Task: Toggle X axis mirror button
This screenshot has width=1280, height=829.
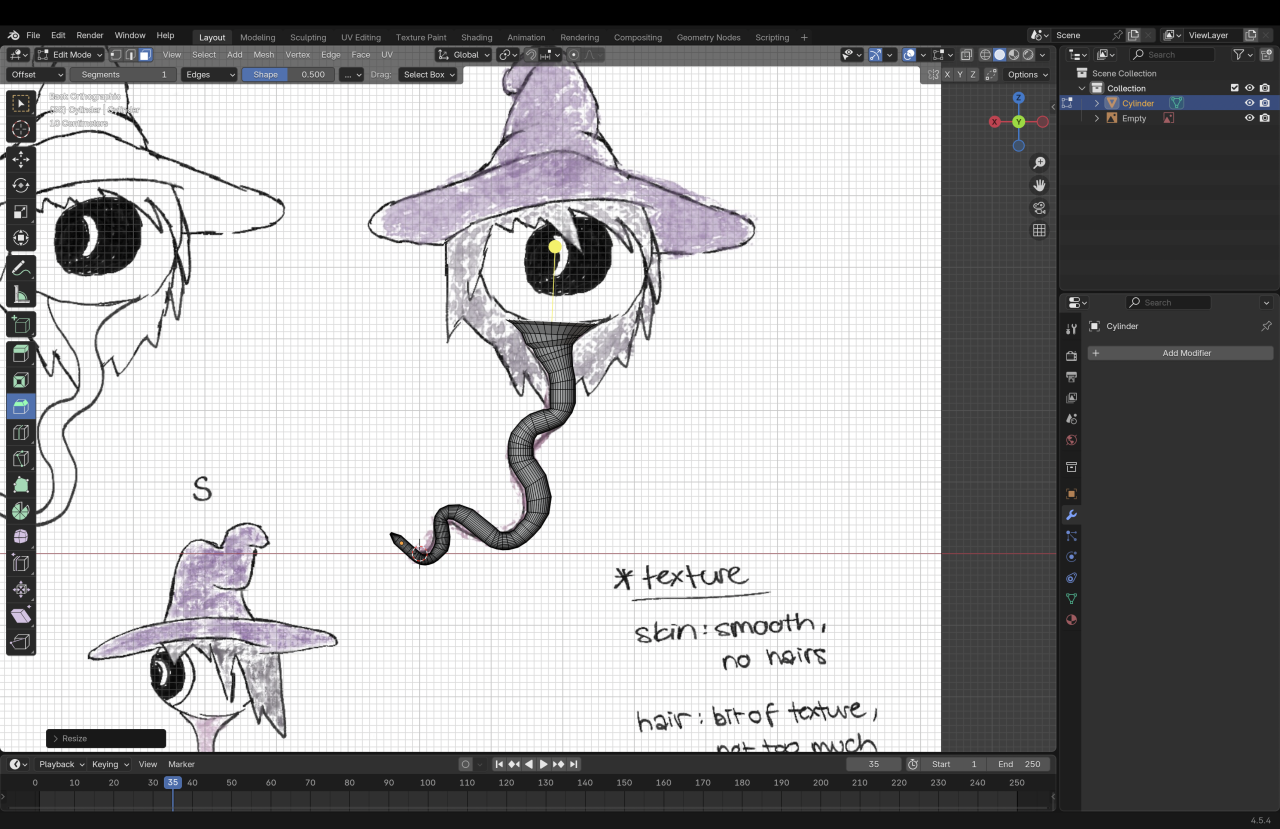Action: click(946, 75)
